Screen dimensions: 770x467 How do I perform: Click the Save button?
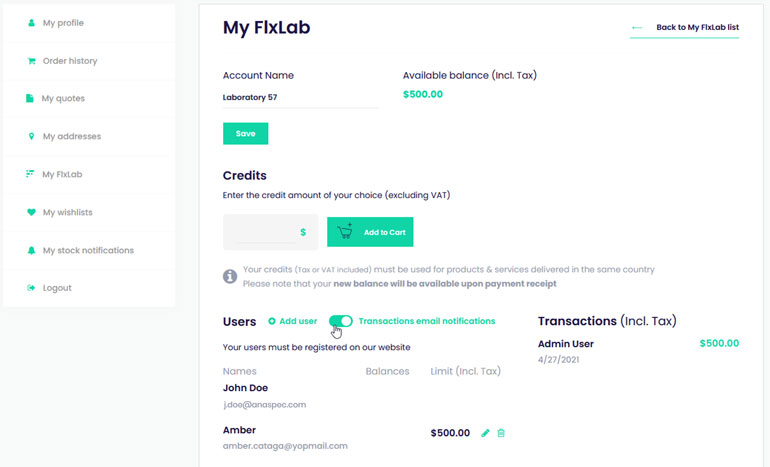tap(246, 134)
